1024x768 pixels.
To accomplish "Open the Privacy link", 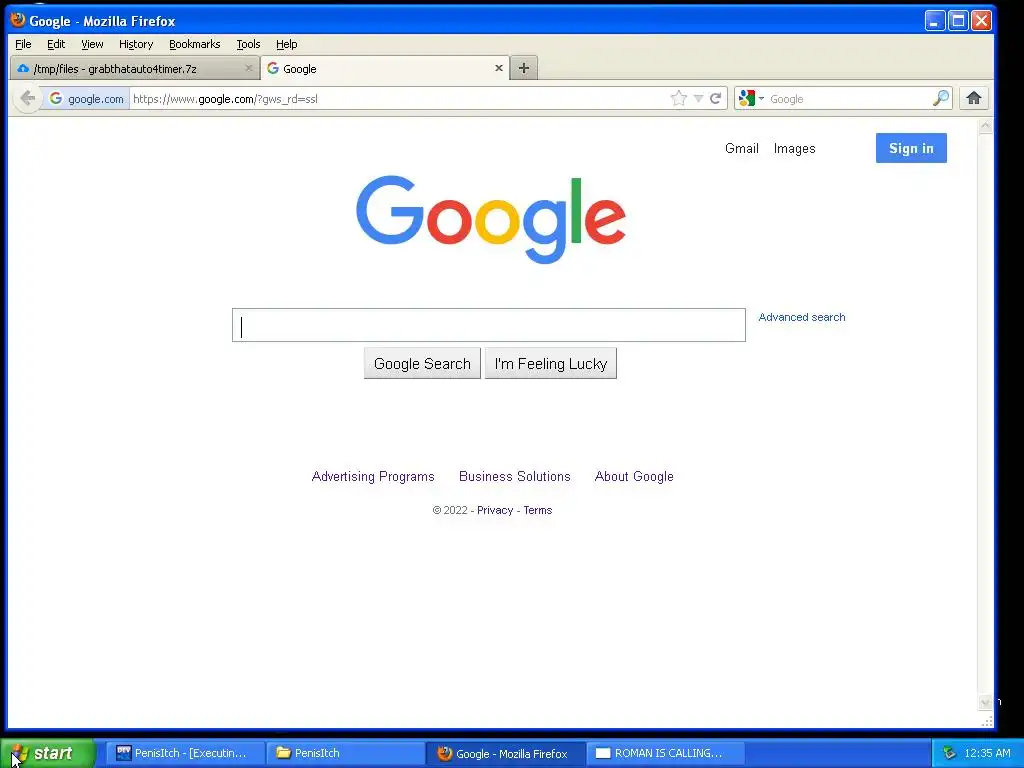I will [495, 510].
